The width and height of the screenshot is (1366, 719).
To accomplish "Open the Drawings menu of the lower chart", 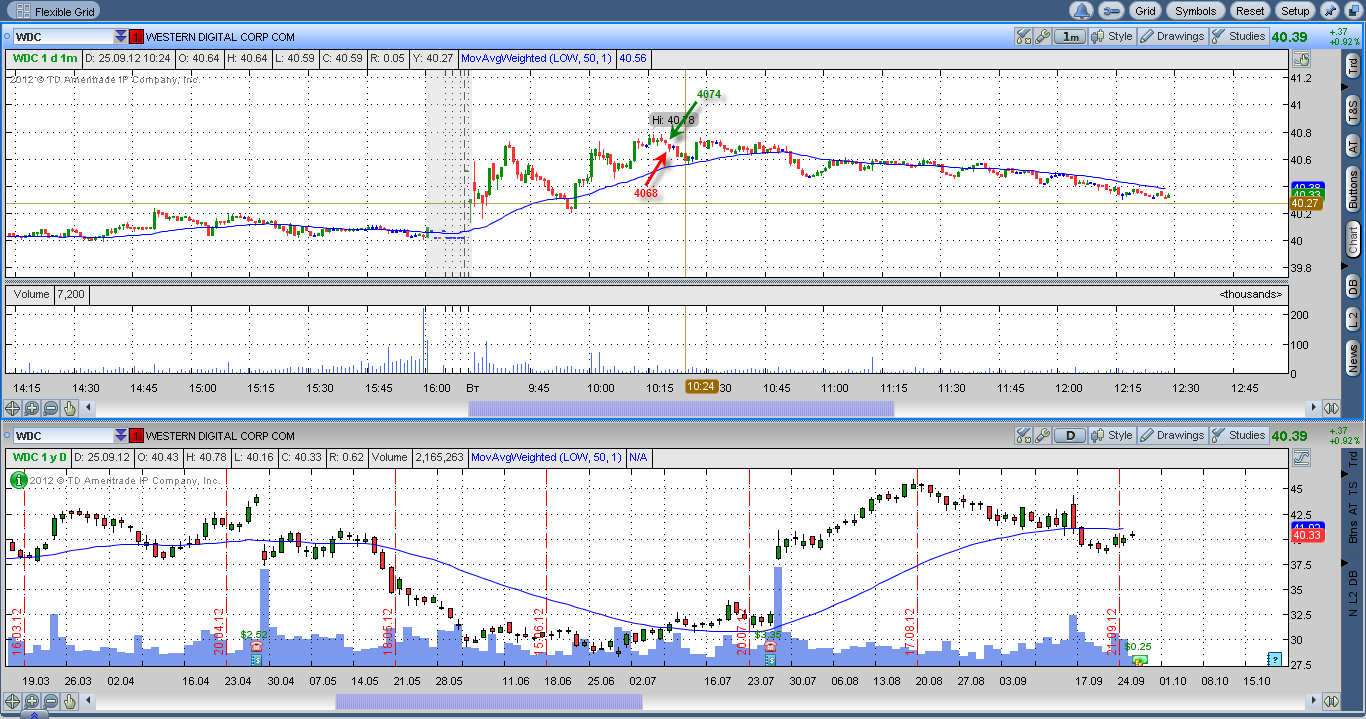I will click(1173, 436).
